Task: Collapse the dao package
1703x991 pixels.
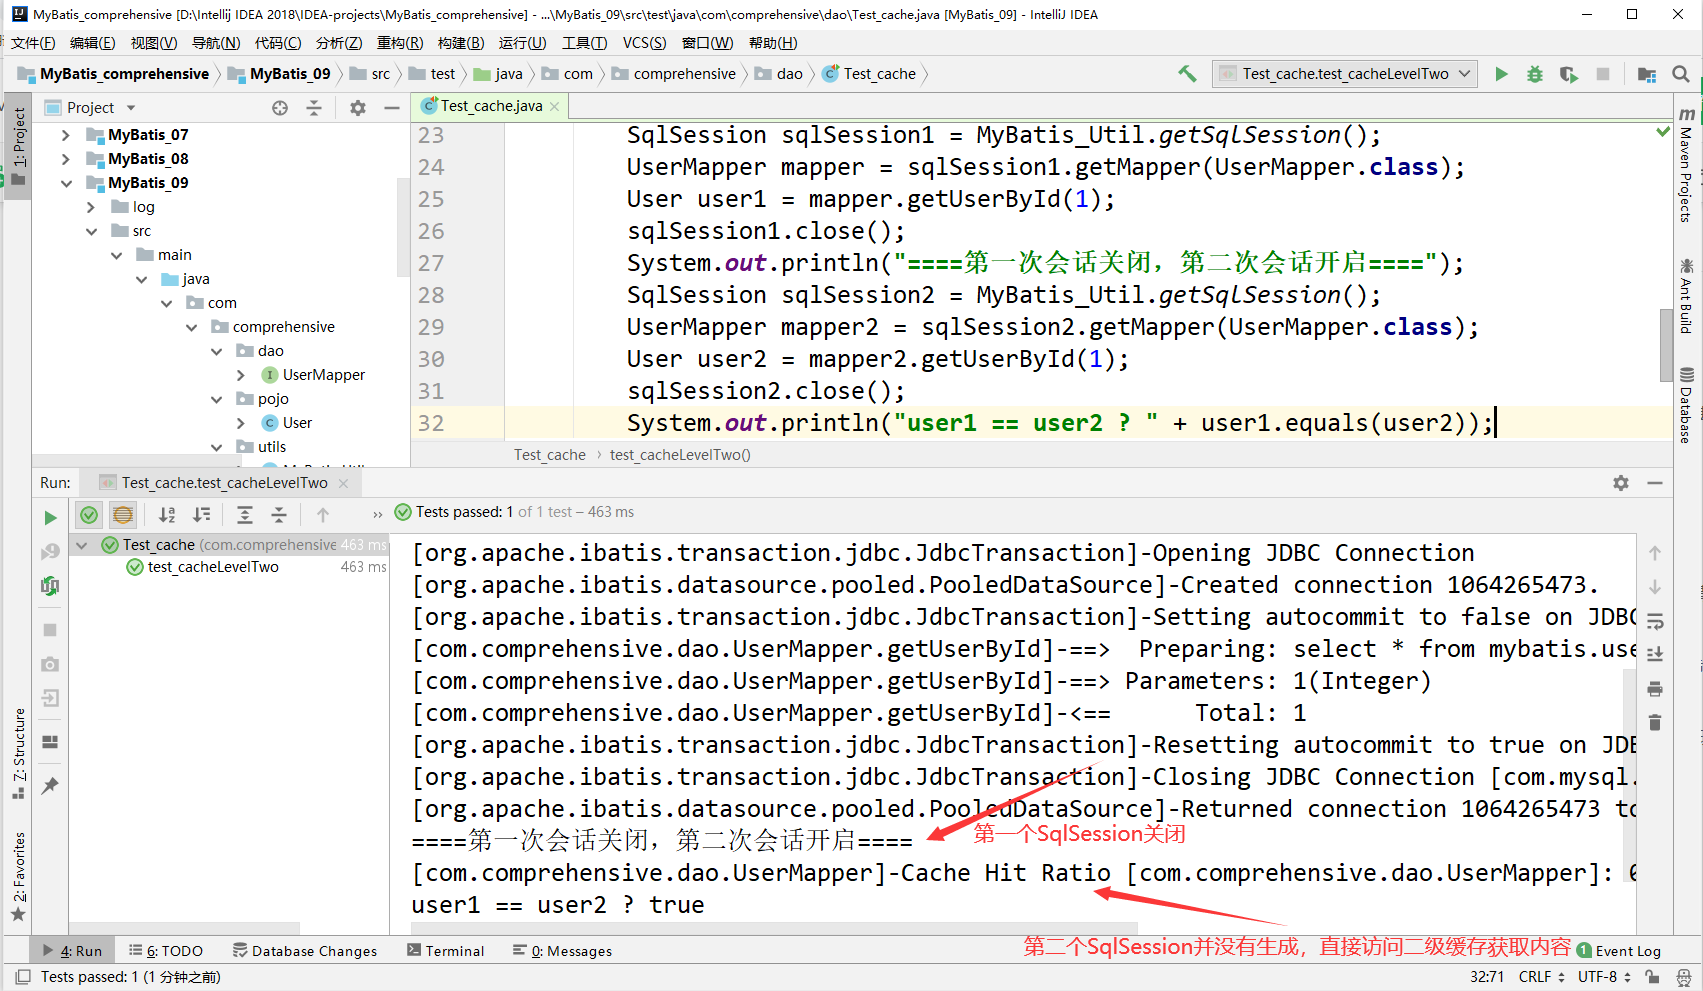Action: coord(216,351)
